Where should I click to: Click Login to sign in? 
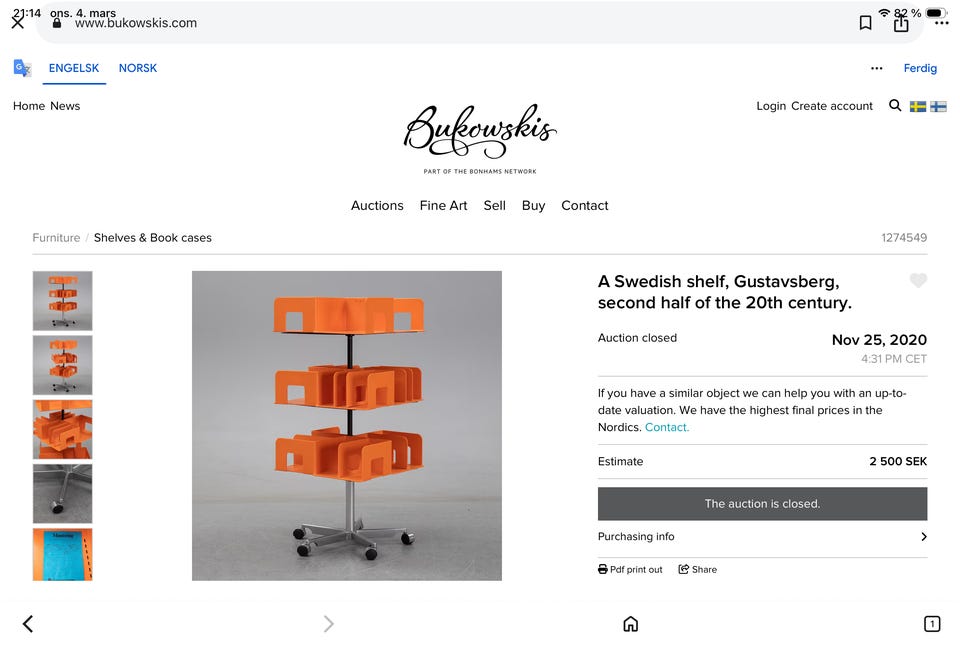[x=771, y=105]
